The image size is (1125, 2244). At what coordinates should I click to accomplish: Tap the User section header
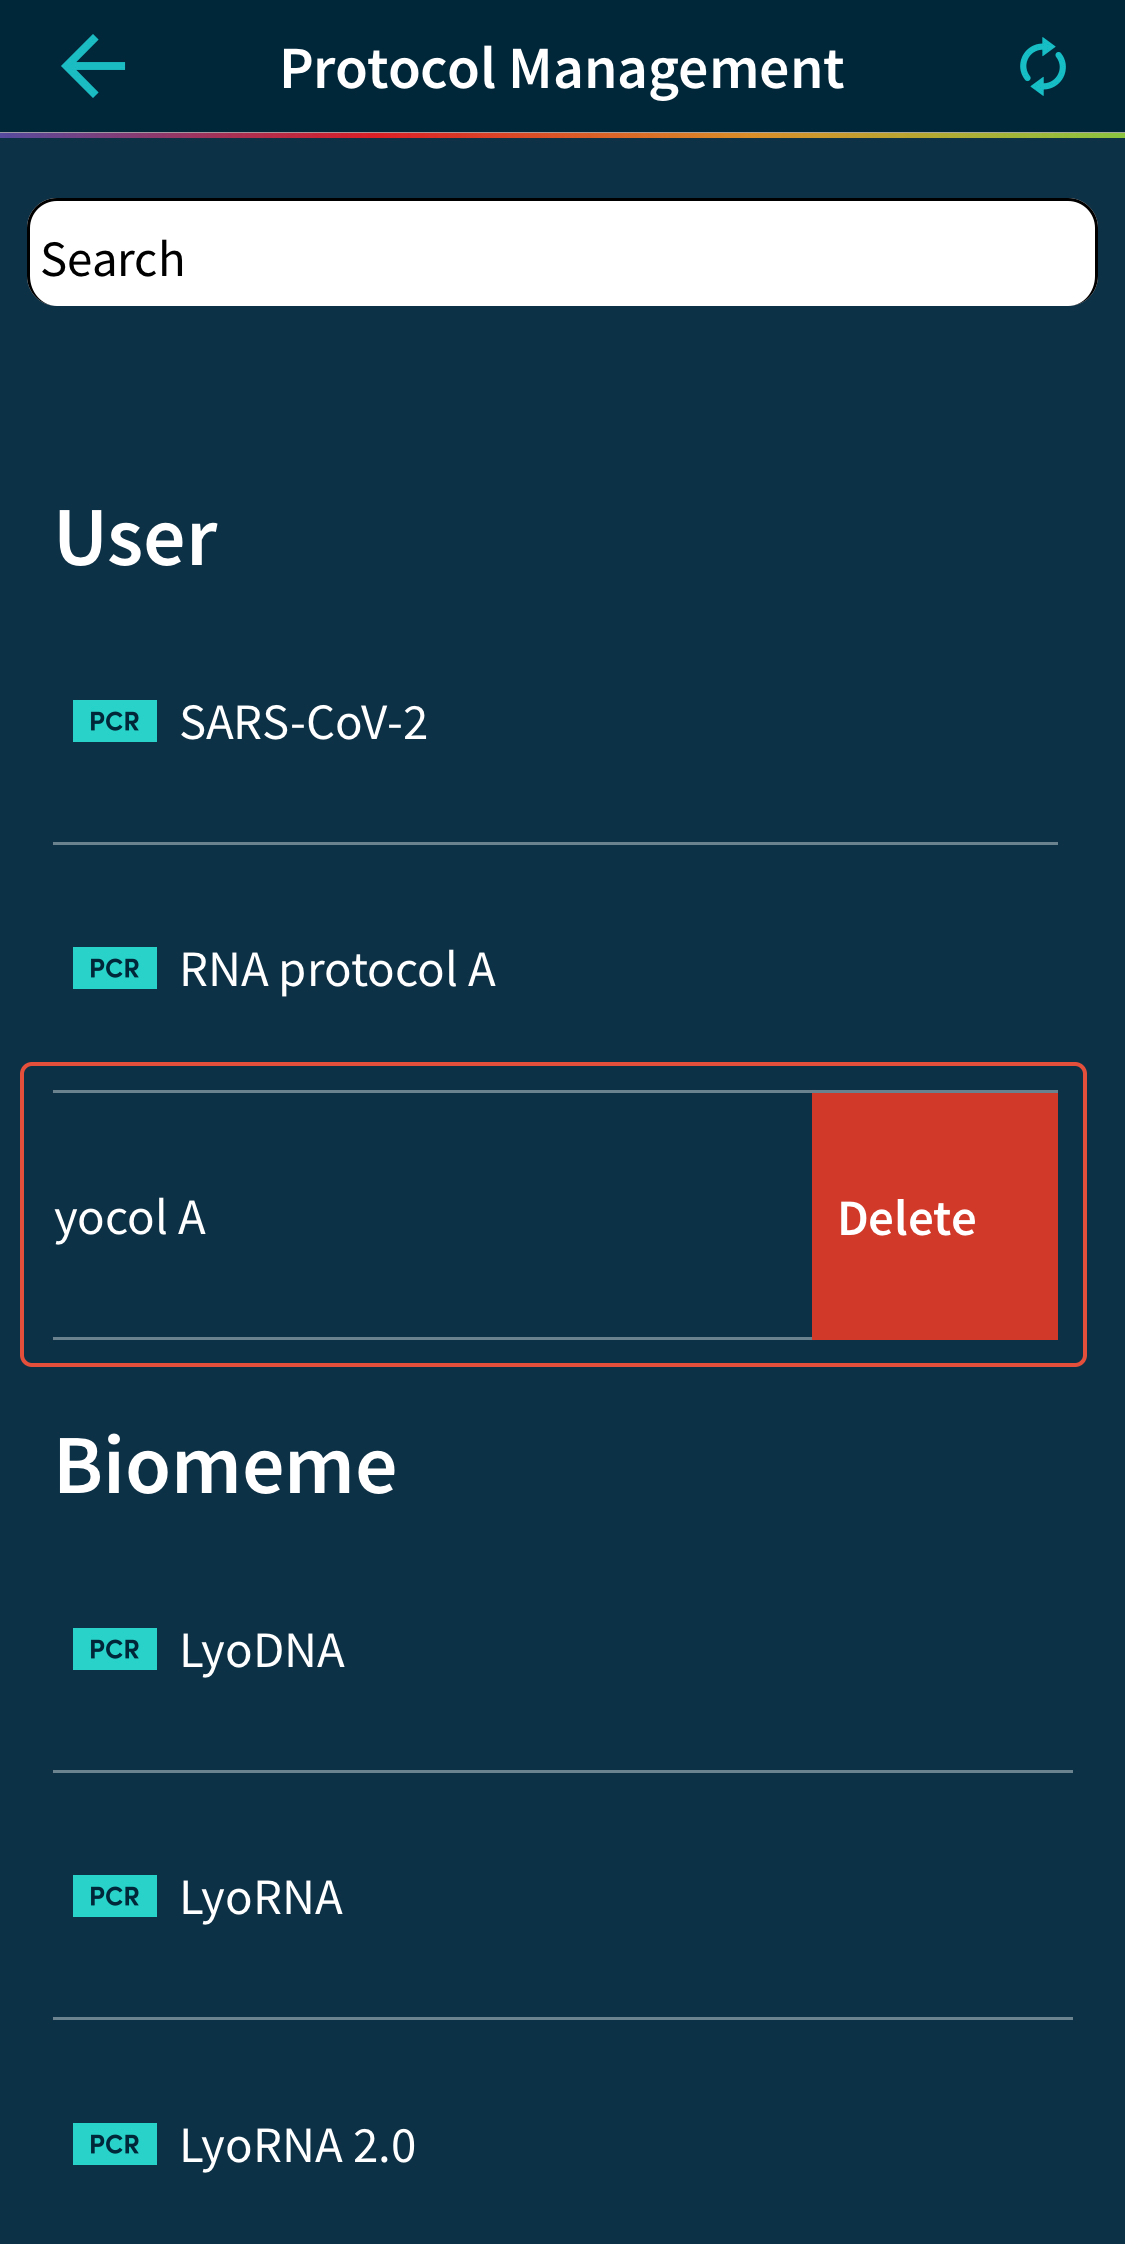point(137,537)
